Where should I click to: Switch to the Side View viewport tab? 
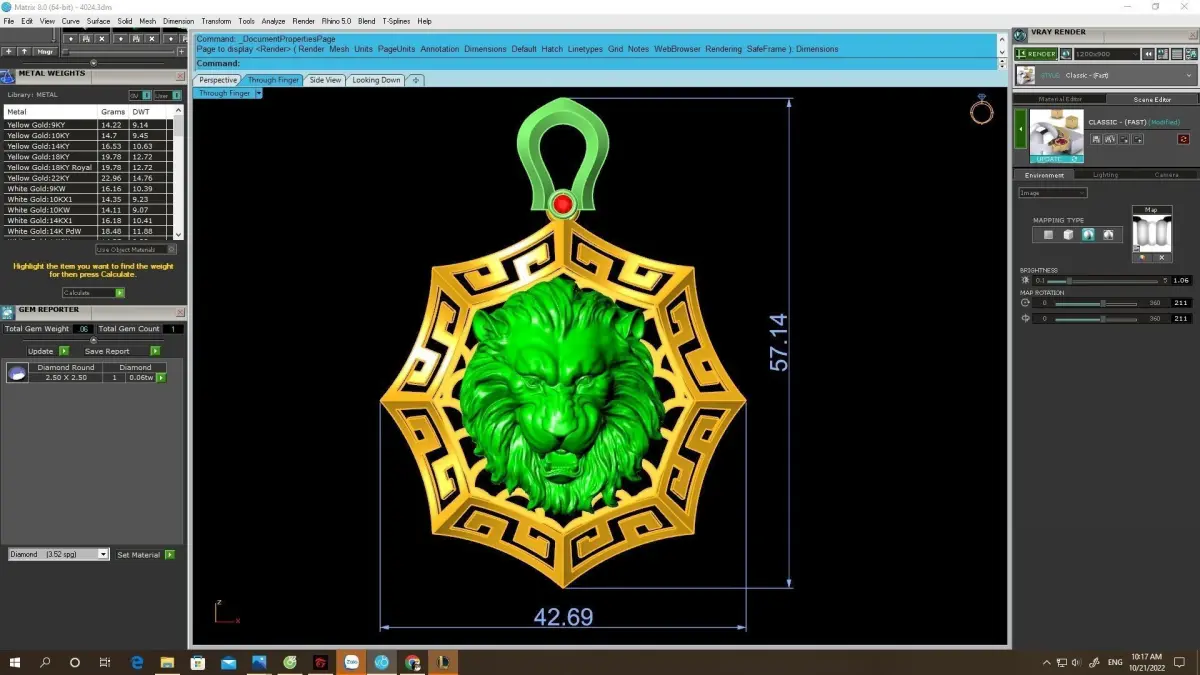(325, 80)
